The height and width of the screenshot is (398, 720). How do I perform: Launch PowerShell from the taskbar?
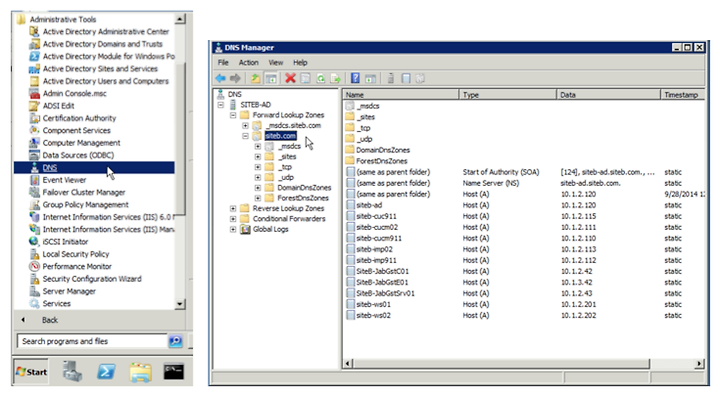pyautogui.click(x=106, y=371)
